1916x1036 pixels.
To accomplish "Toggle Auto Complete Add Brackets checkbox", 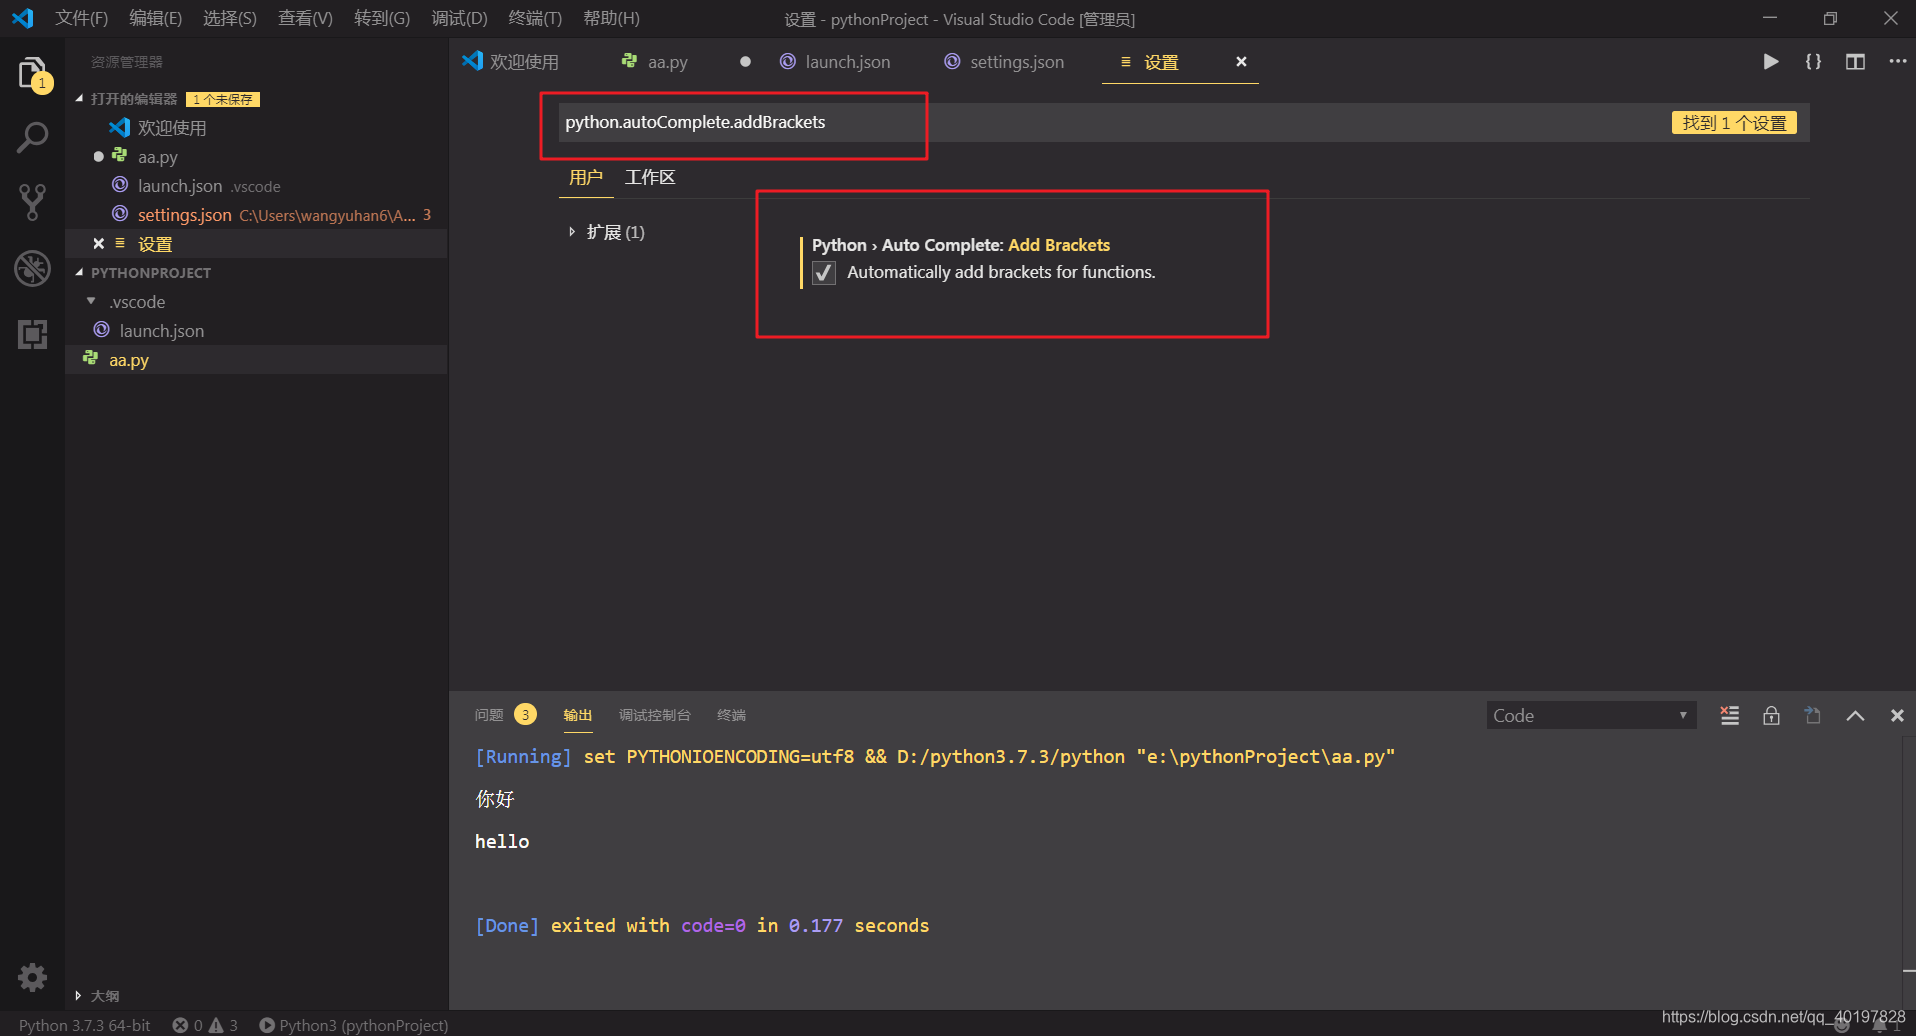I will pos(824,273).
